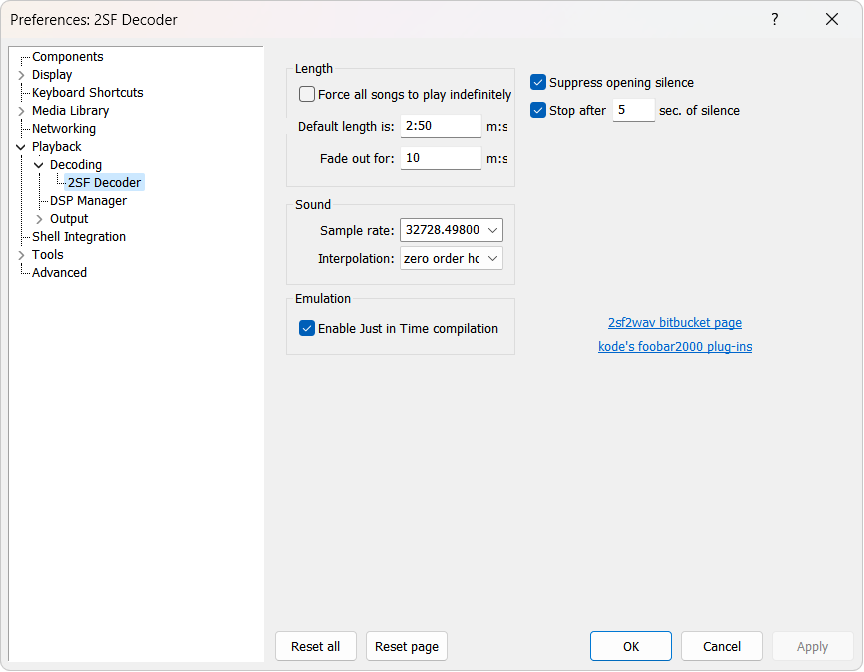
Task: Expand the Display tree node
Action: click(21, 75)
